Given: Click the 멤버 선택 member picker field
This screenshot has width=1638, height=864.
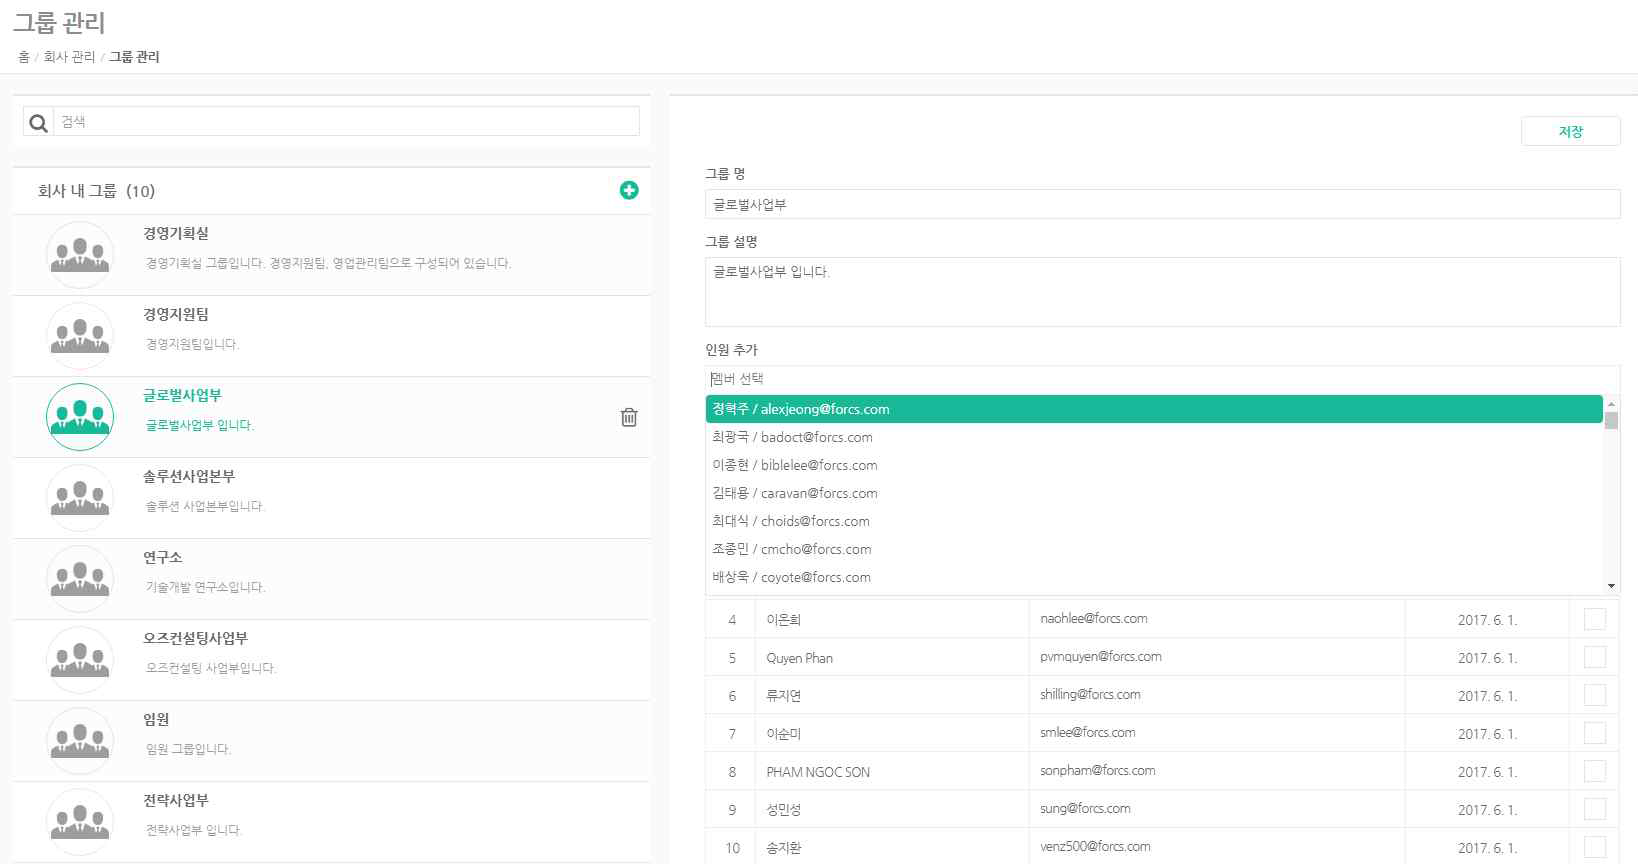Looking at the screenshot, I should coord(1162,379).
